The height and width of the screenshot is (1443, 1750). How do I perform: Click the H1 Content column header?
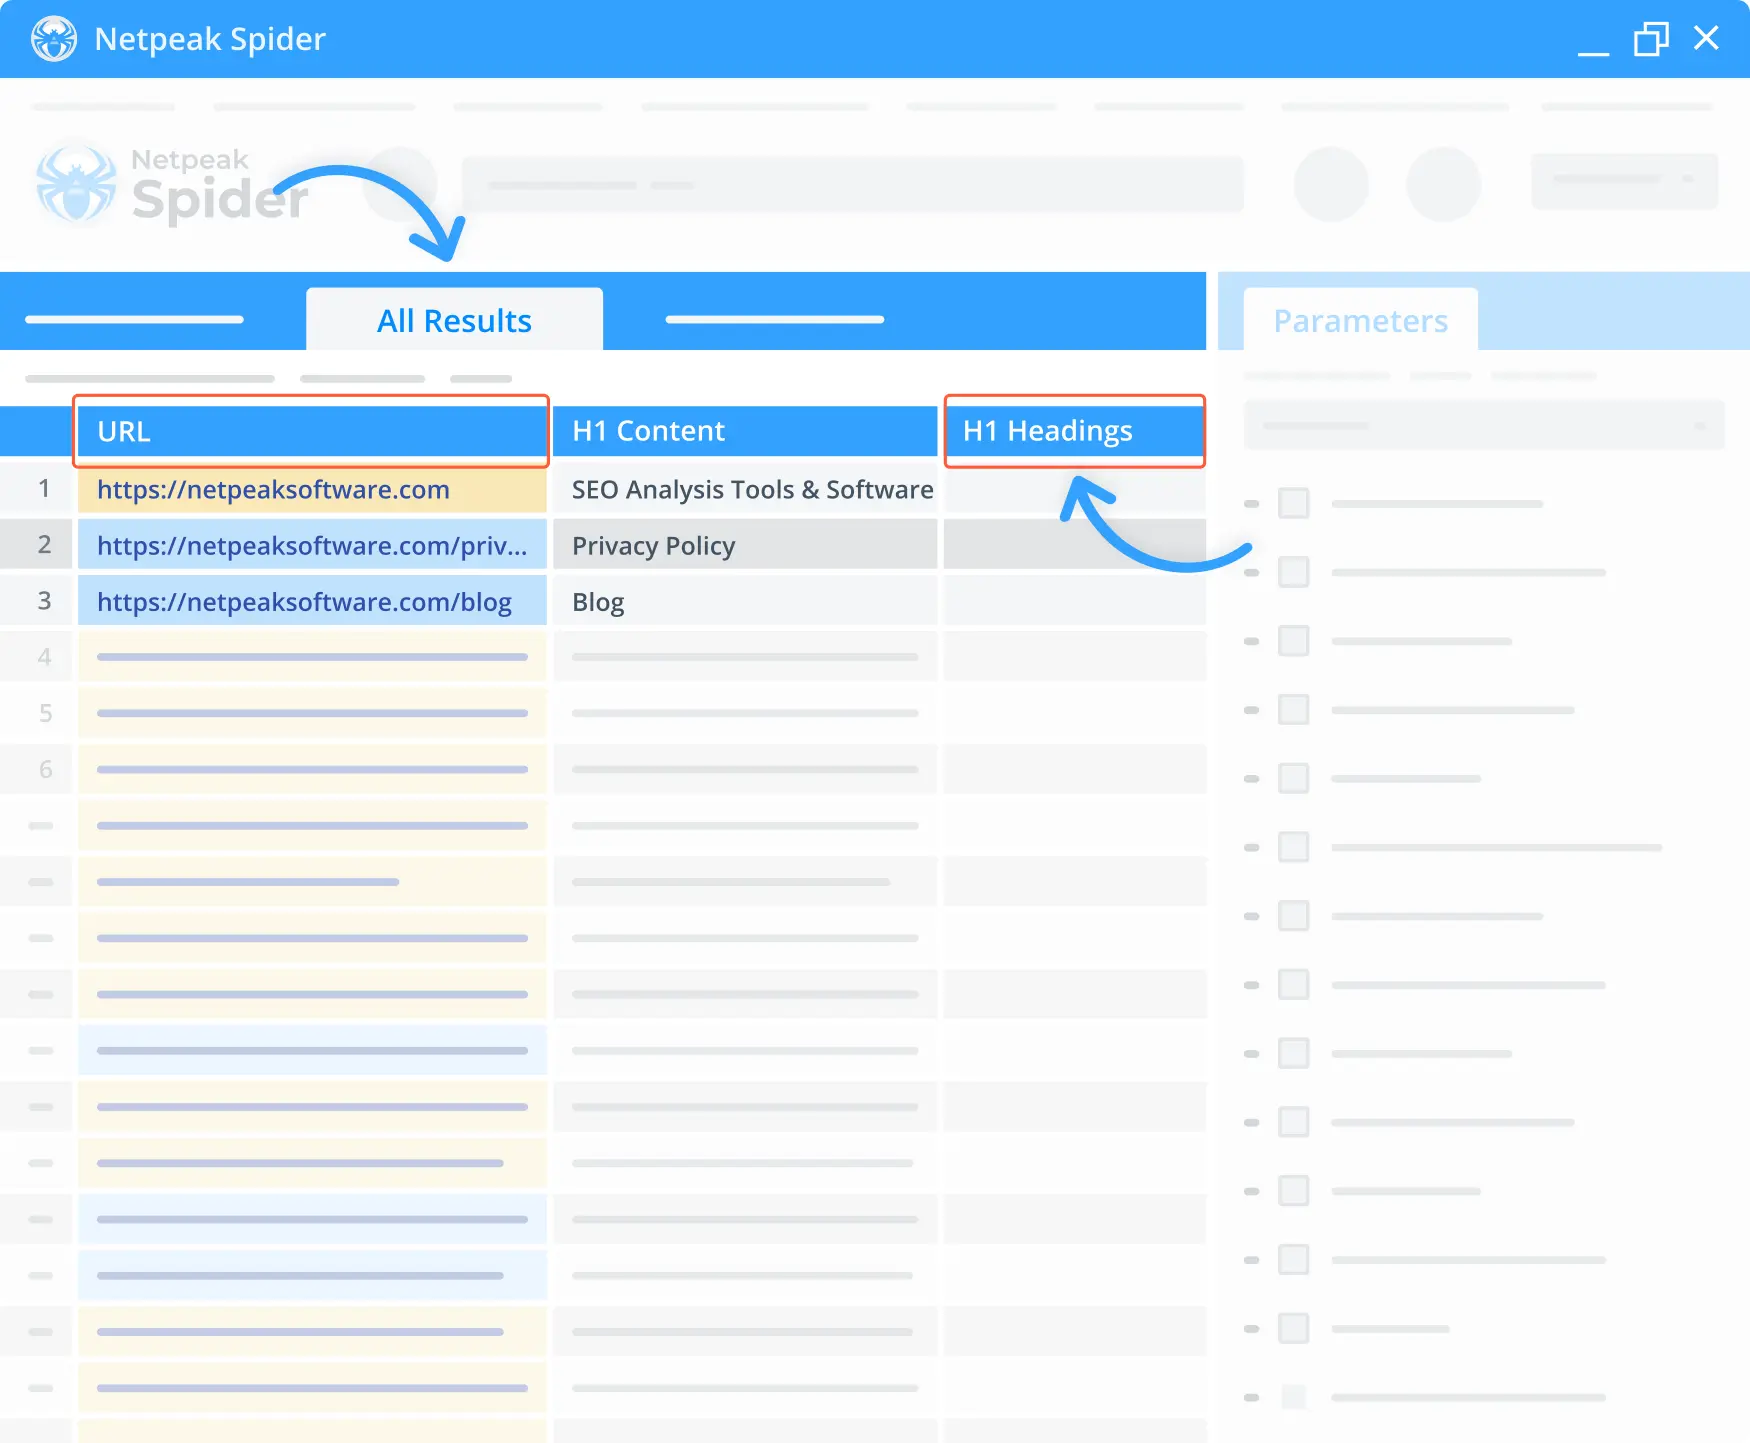pyautogui.click(x=745, y=431)
